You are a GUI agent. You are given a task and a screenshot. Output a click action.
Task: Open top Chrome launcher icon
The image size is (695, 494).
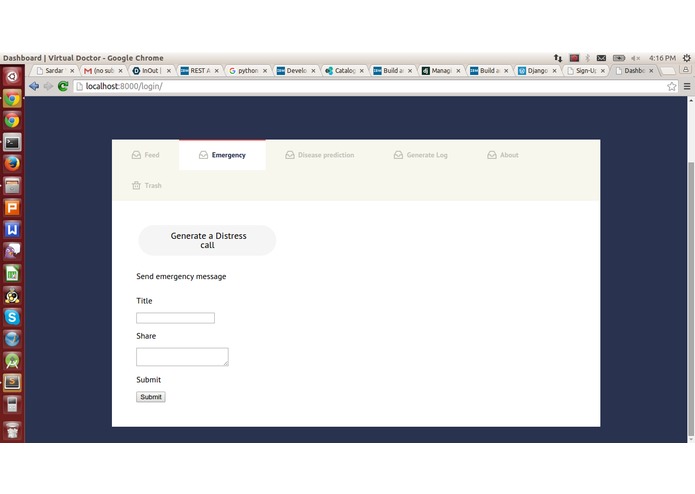12,98
